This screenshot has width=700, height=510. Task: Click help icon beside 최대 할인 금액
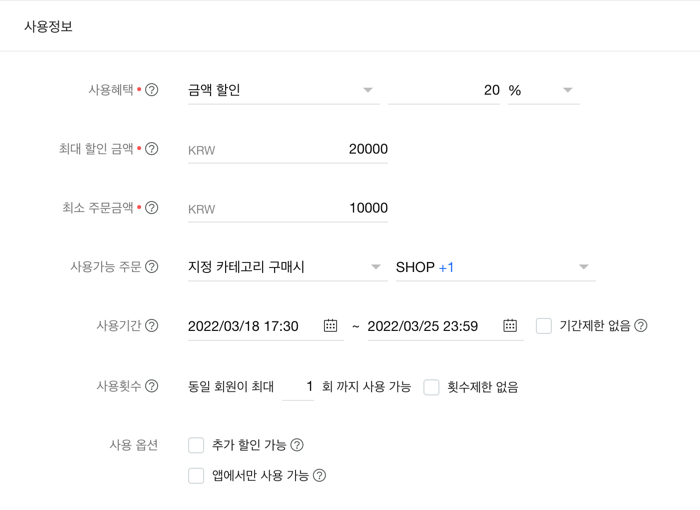click(x=152, y=149)
